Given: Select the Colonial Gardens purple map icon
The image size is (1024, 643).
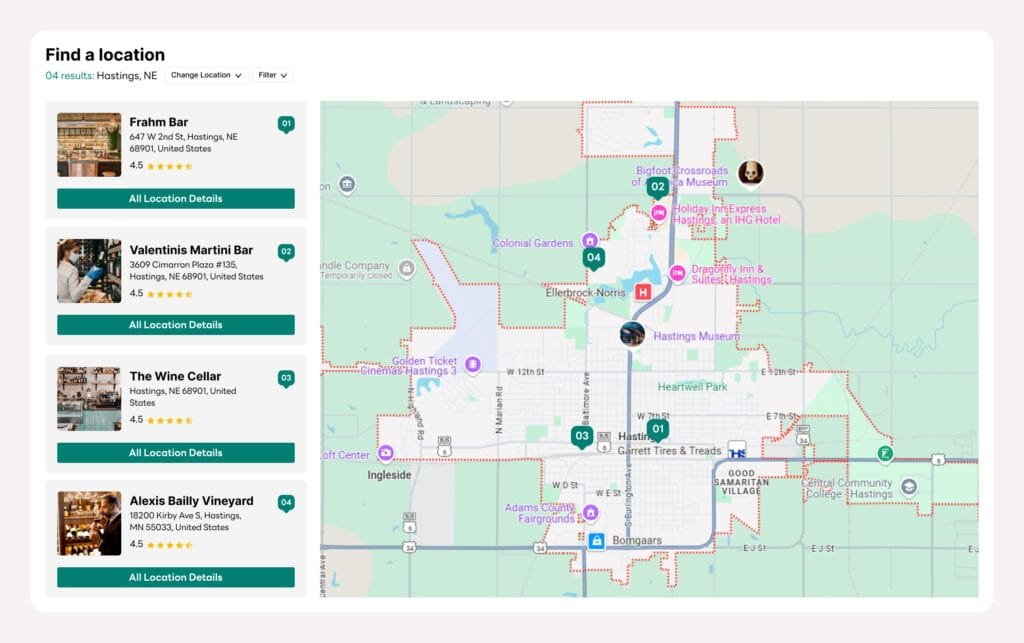Looking at the screenshot, I should pyautogui.click(x=588, y=240).
